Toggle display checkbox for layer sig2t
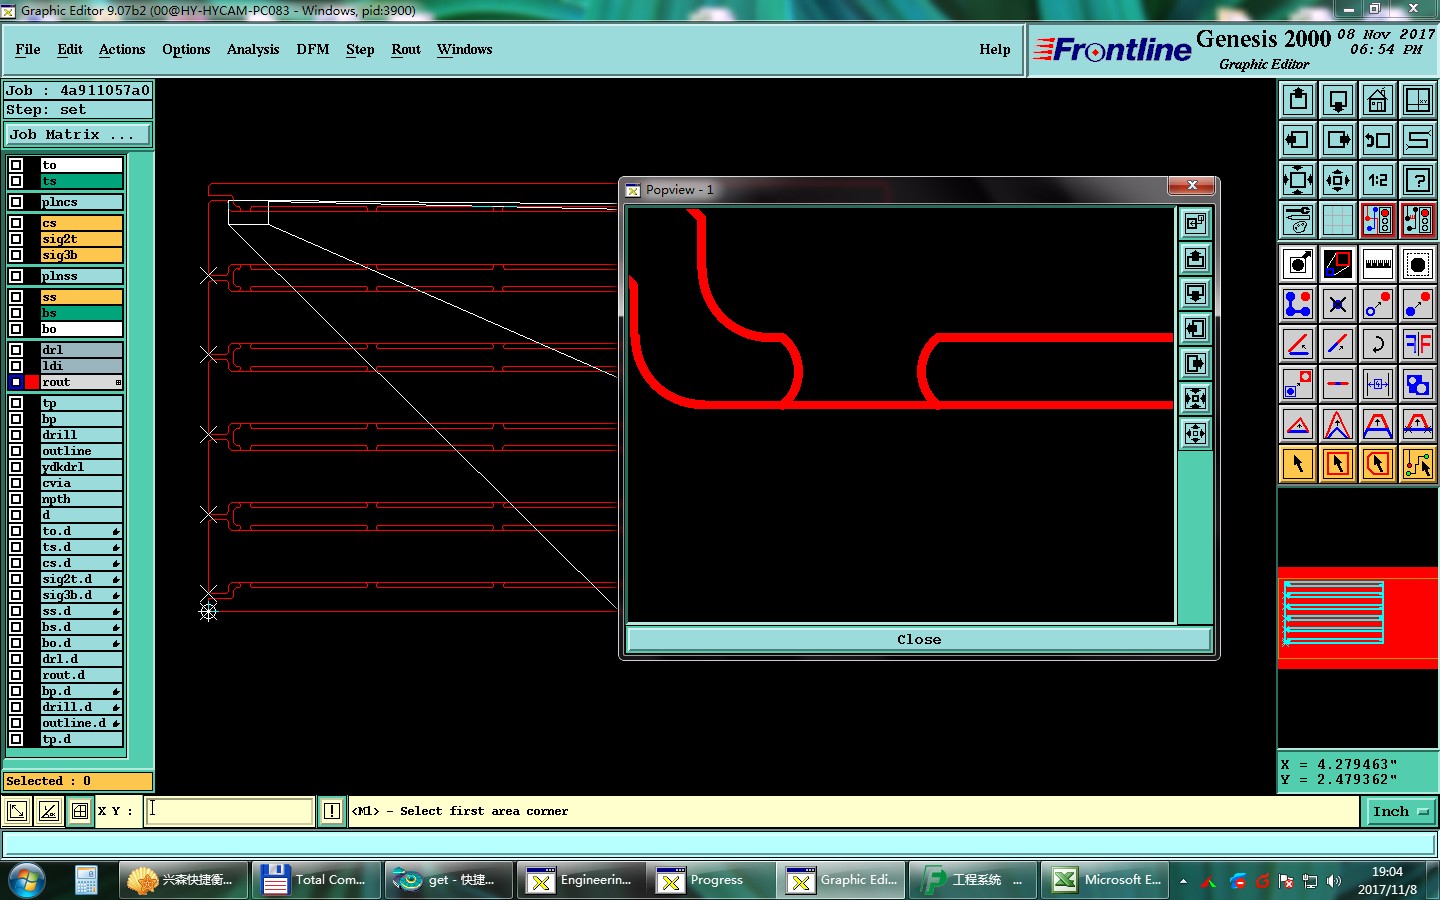The width and height of the screenshot is (1440, 900). pyautogui.click(x=16, y=239)
